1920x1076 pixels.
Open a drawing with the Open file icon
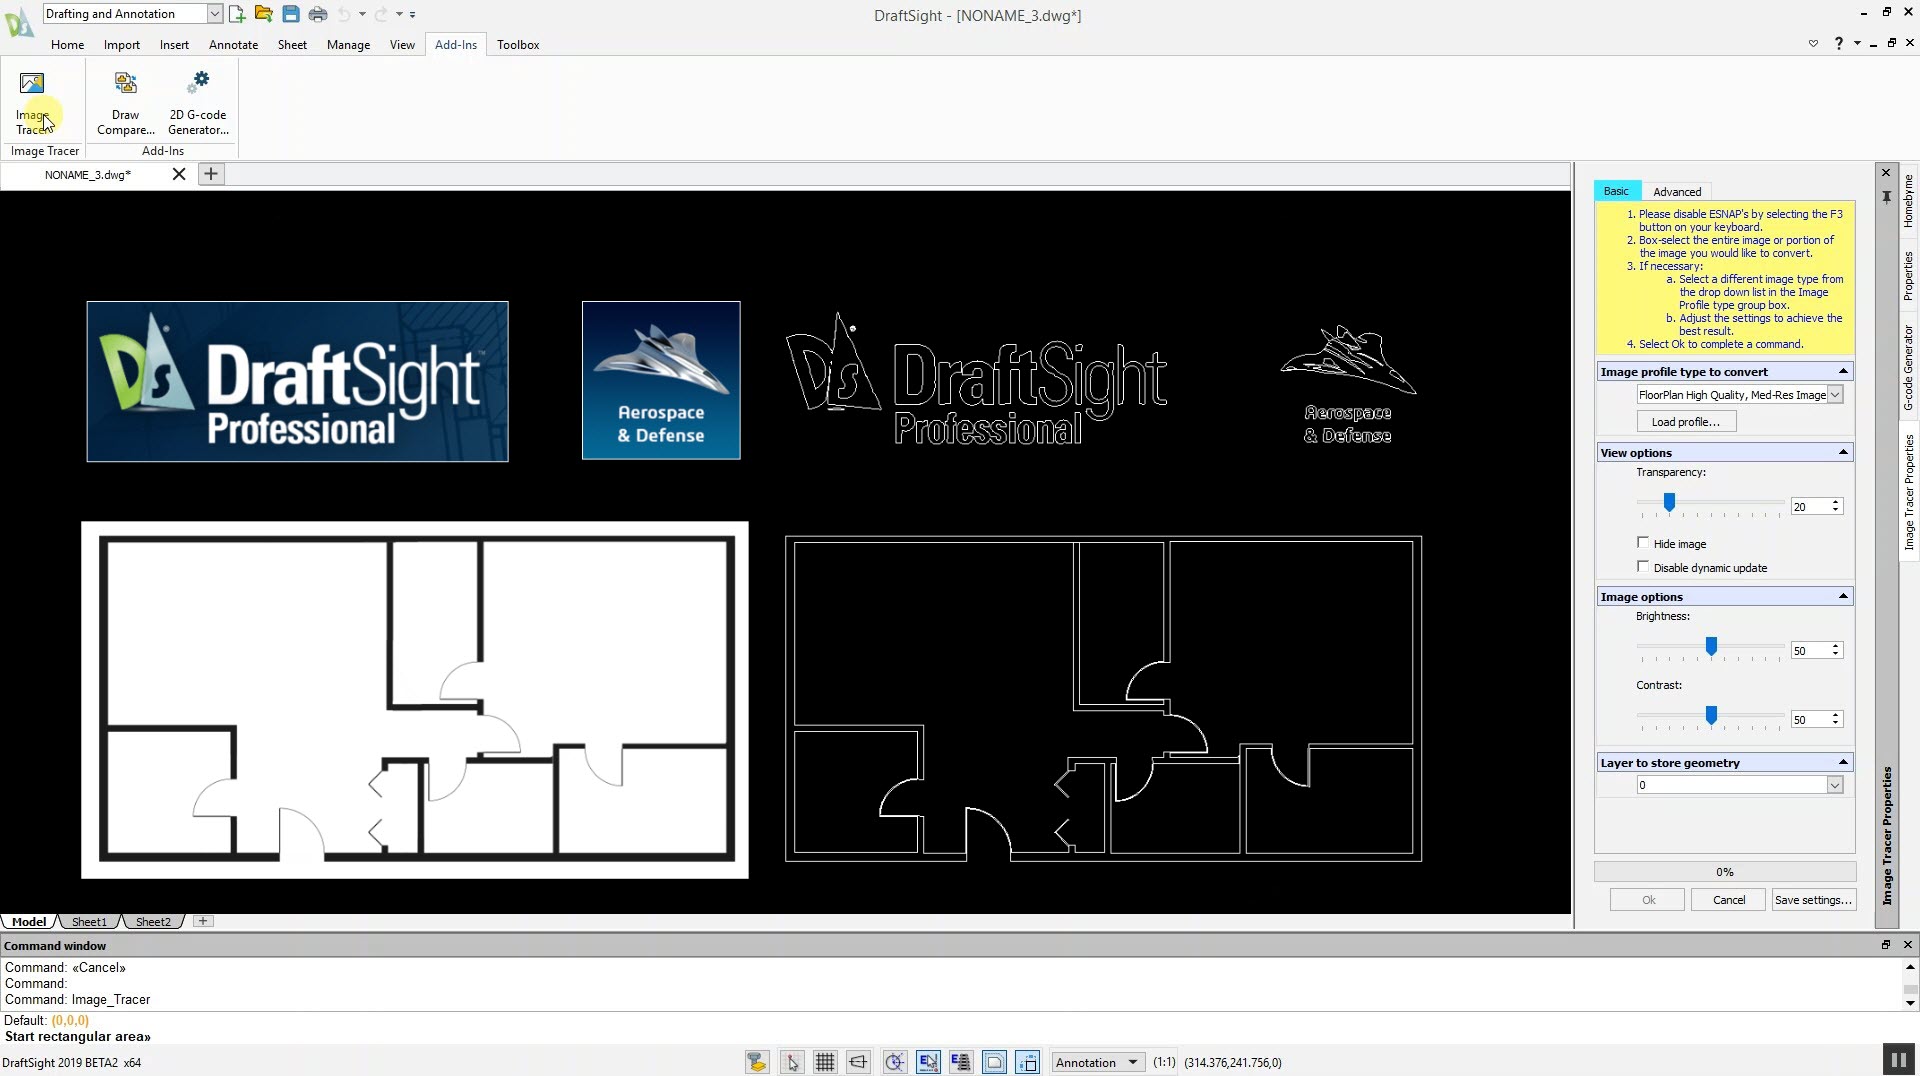(263, 14)
